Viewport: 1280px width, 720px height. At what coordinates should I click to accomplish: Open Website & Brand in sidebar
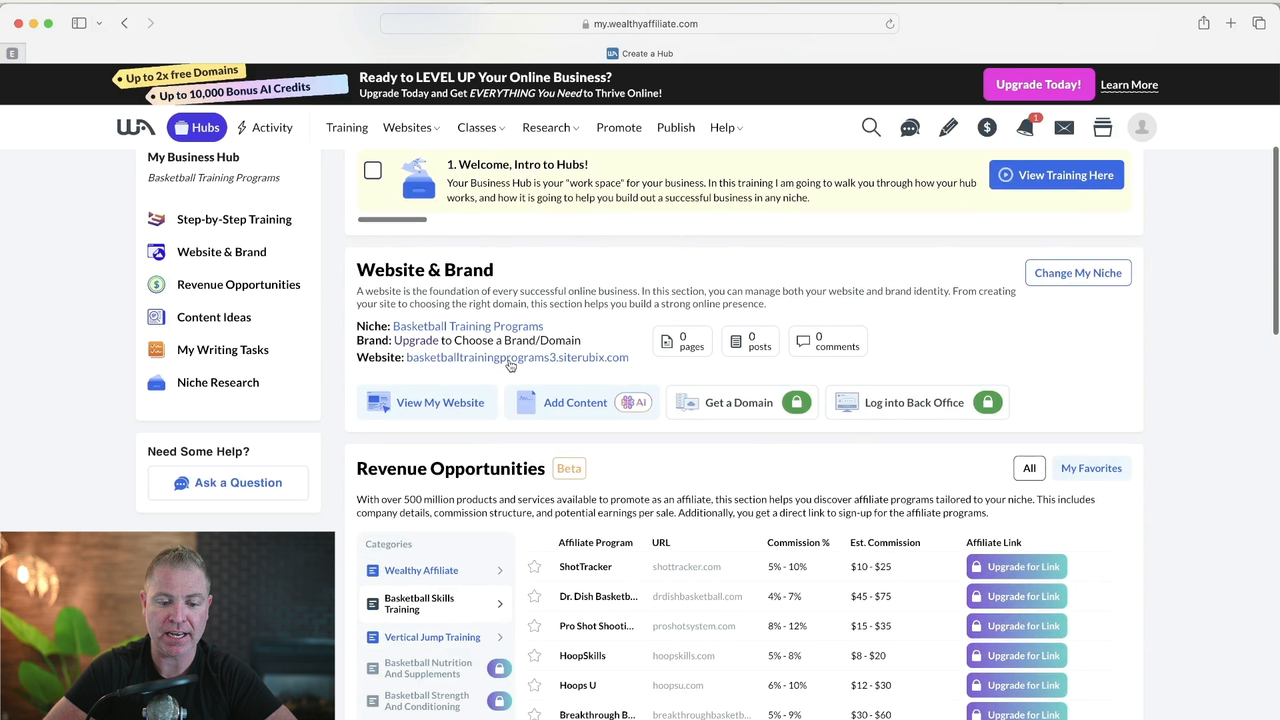click(x=221, y=252)
